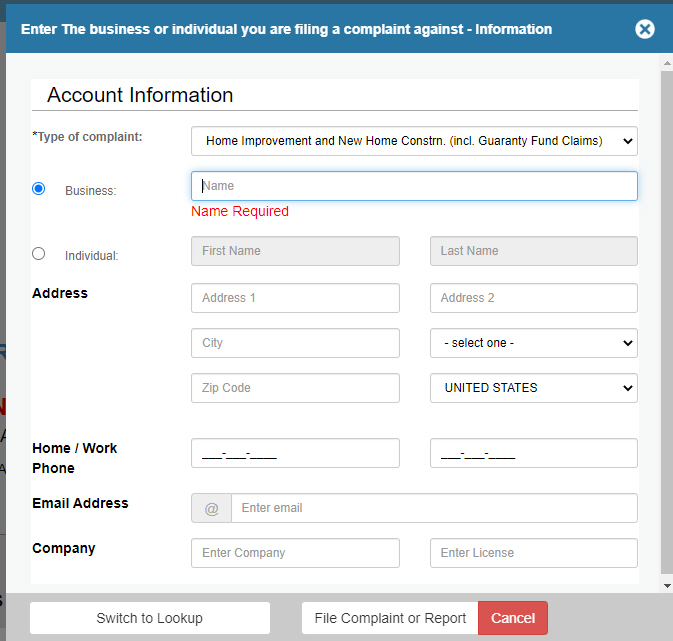Focus the Business Name input field
673x641 pixels.
pyautogui.click(x=414, y=186)
